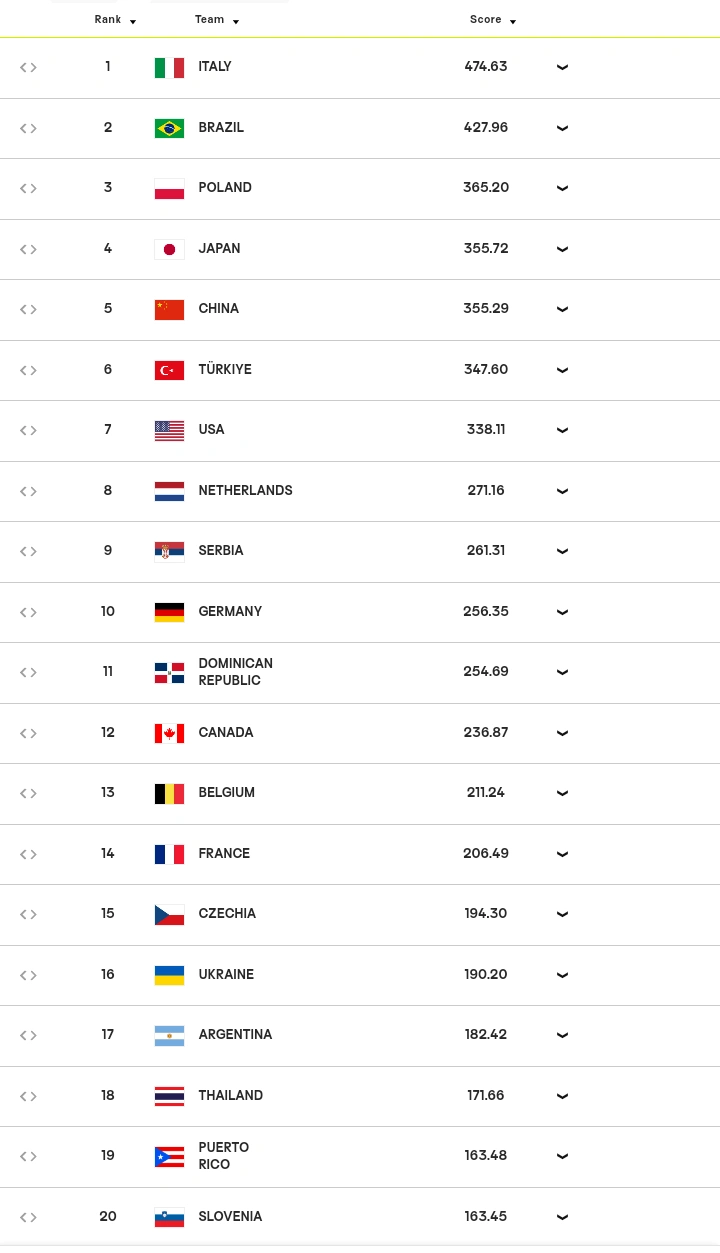Click the China flag icon
Screen dimensions: 720x1253
169,309
